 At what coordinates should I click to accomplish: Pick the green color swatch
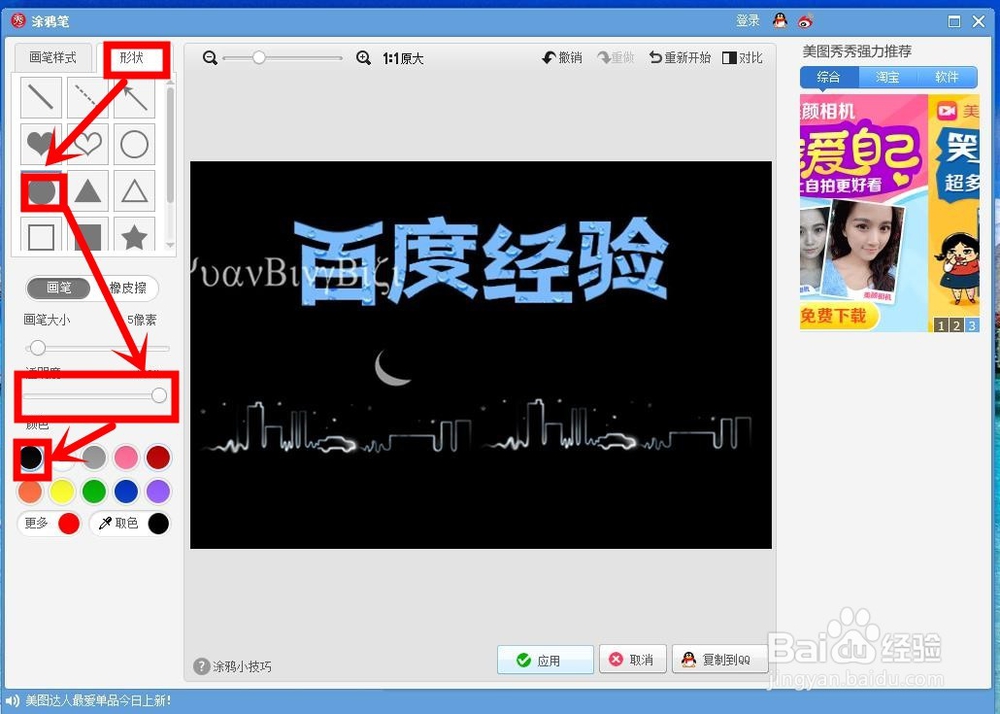[94, 492]
